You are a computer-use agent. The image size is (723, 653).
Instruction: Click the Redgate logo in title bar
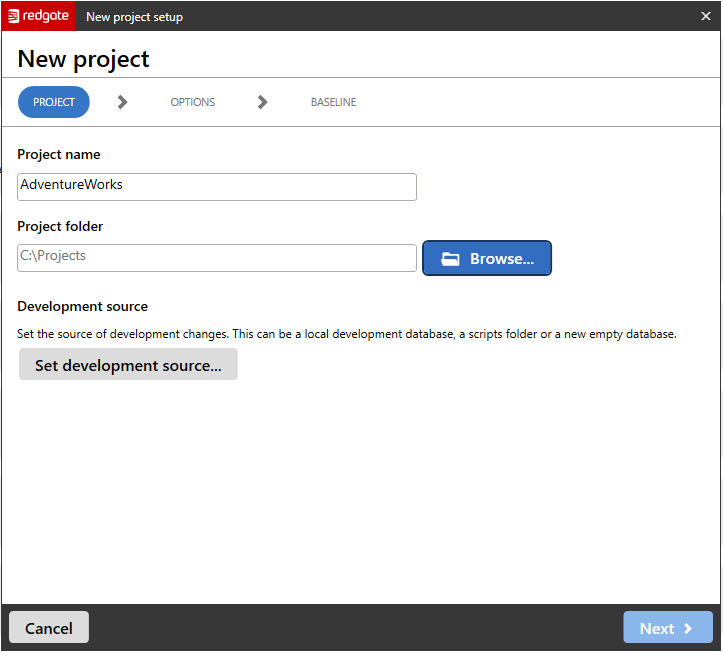point(38,16)
